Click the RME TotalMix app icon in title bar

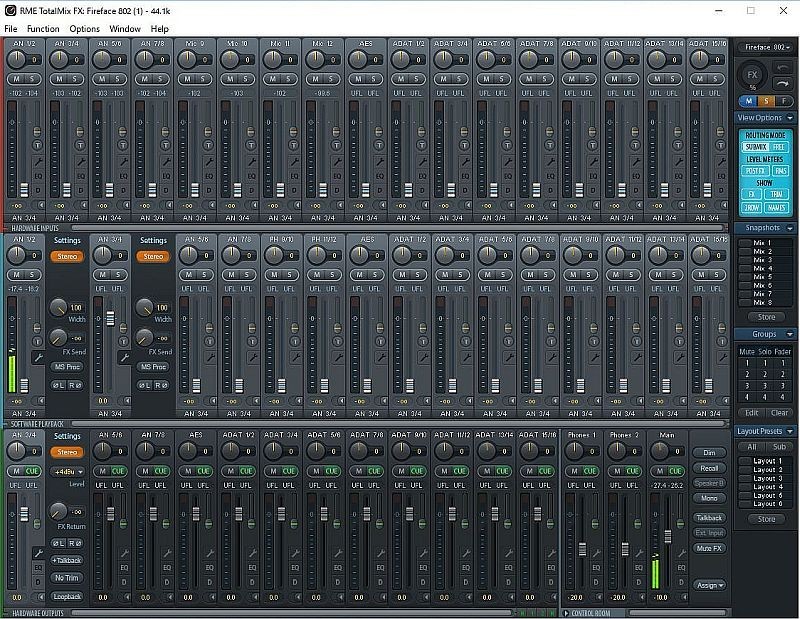point(10,10)
